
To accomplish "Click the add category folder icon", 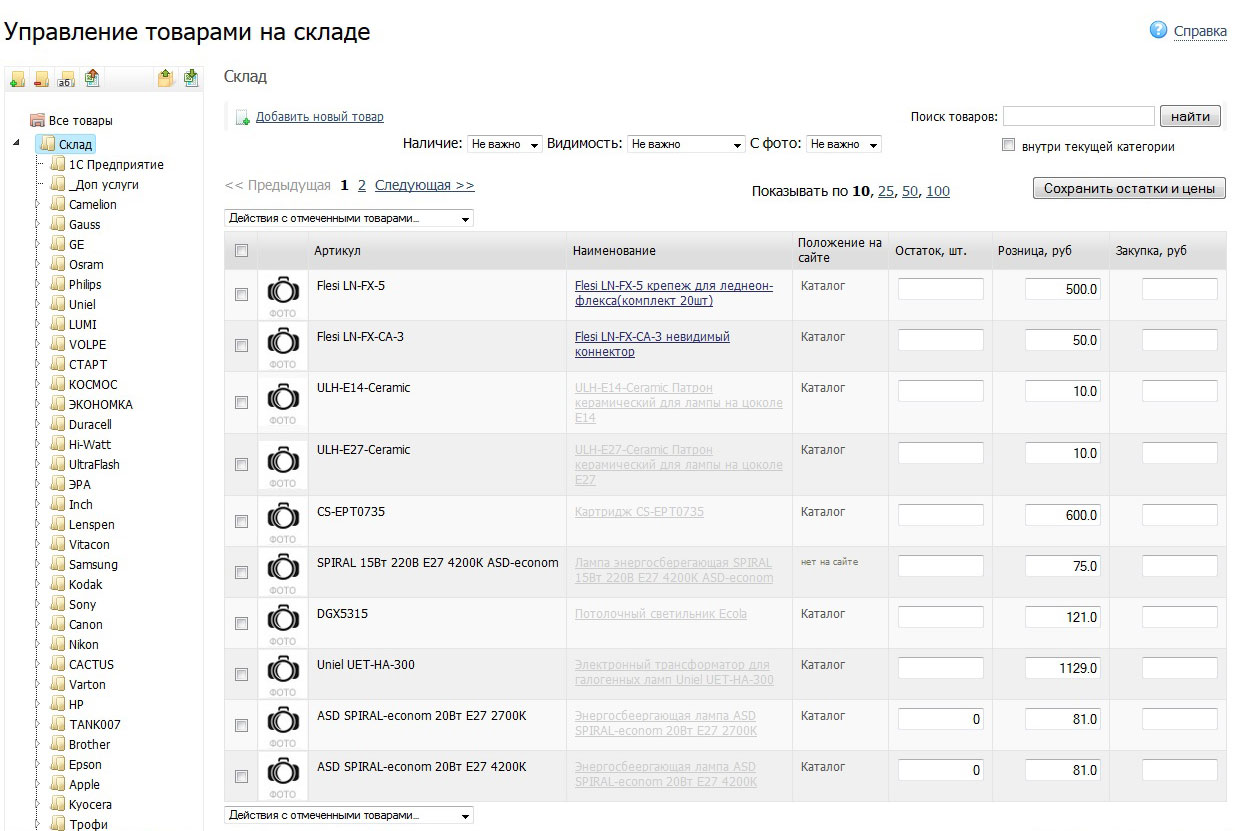I will pyautogui.click(x=17, y=78).
